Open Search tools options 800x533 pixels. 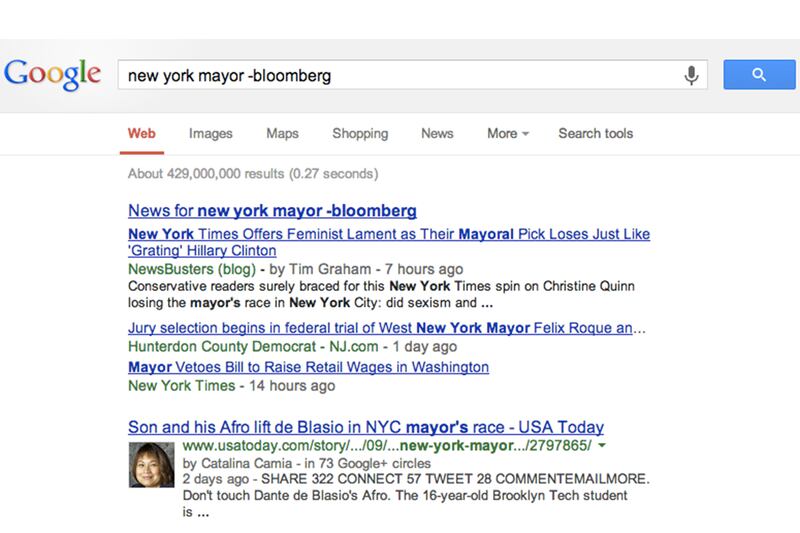tap(595, 134)
